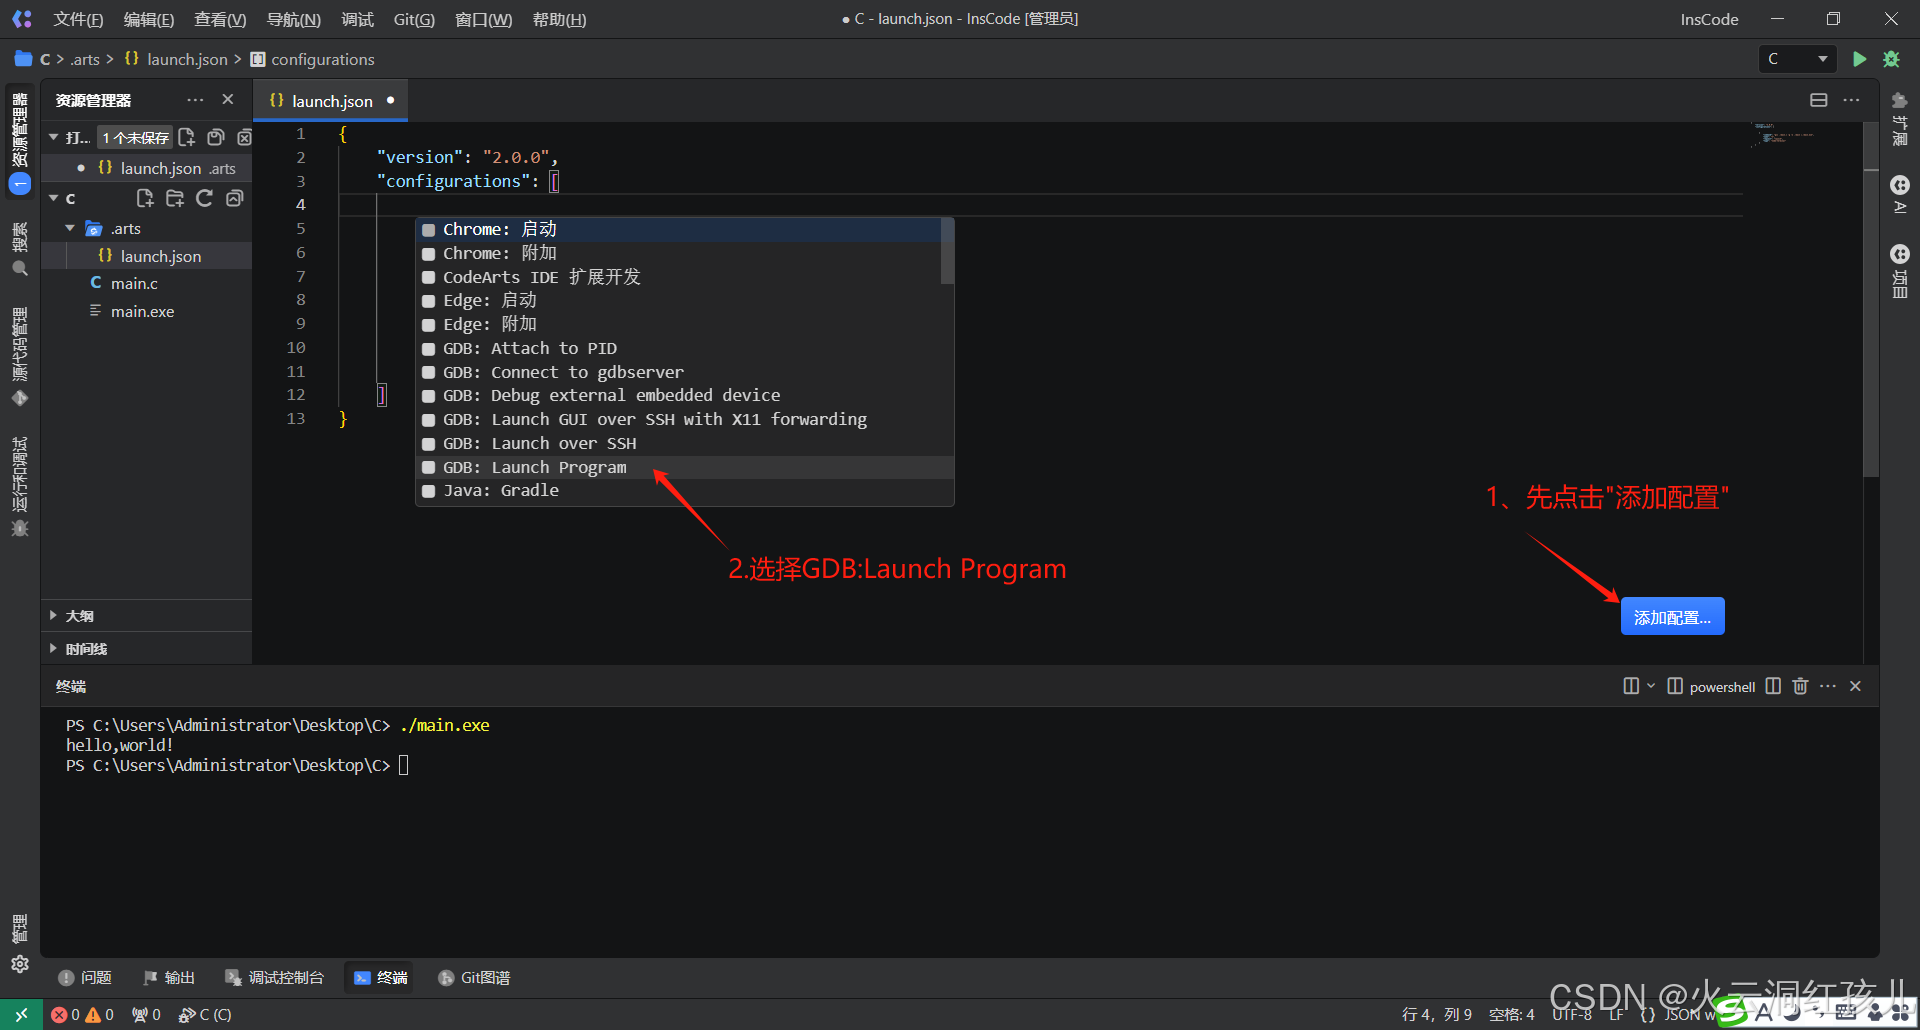Run the program with the green play icon
Viewport: 1920px width, 1030px height.
(1859, 59)
